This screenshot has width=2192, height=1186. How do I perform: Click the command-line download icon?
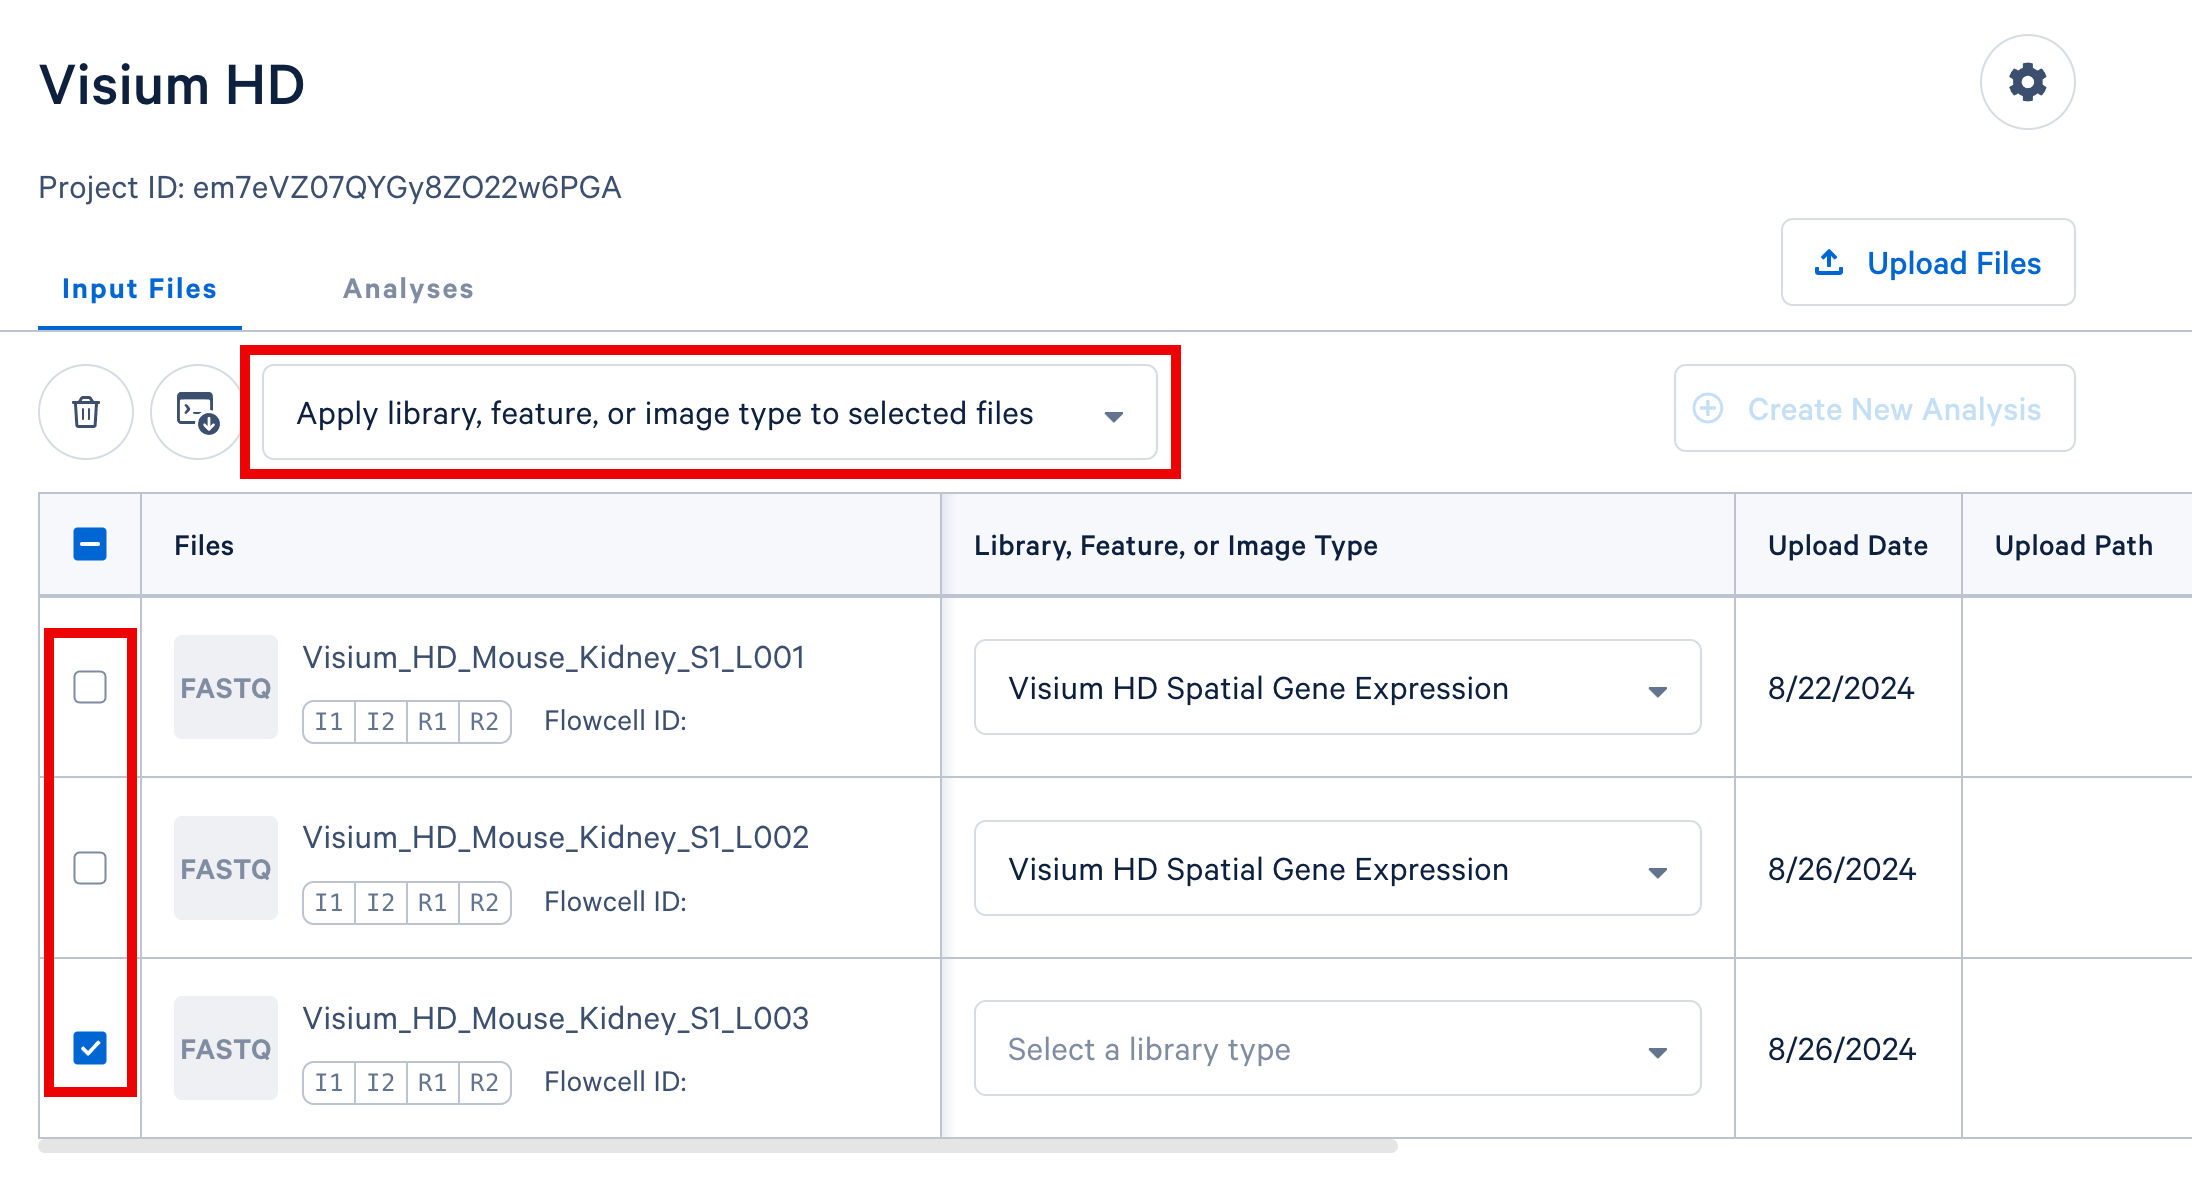[x=197, y=412]
